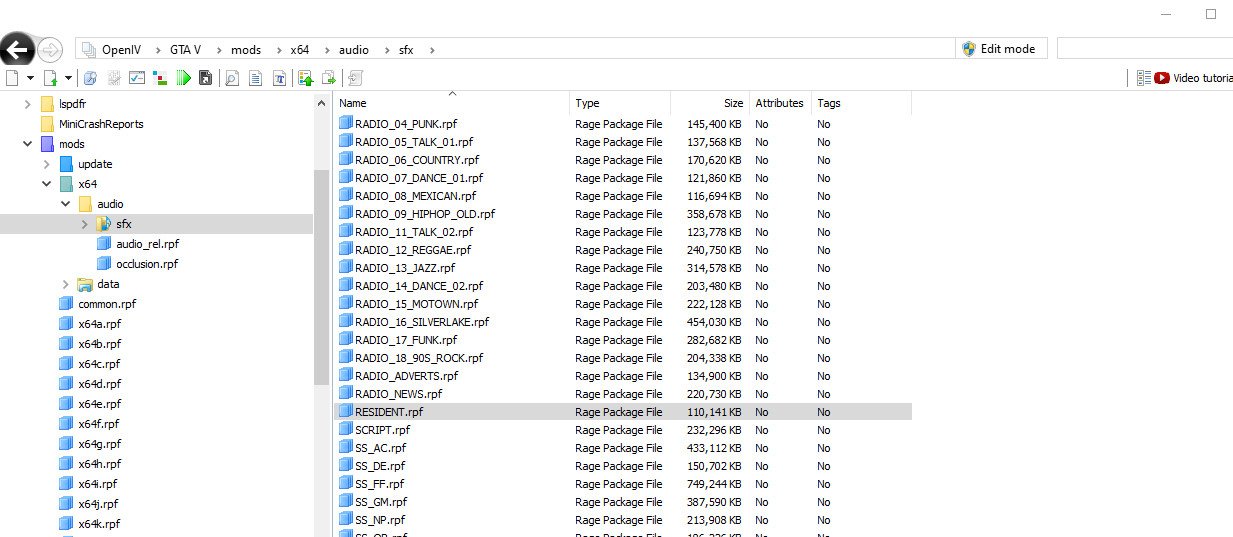Sort by the Attributes column header
This screenshot has width=1233, height=537.
(779, 103)
